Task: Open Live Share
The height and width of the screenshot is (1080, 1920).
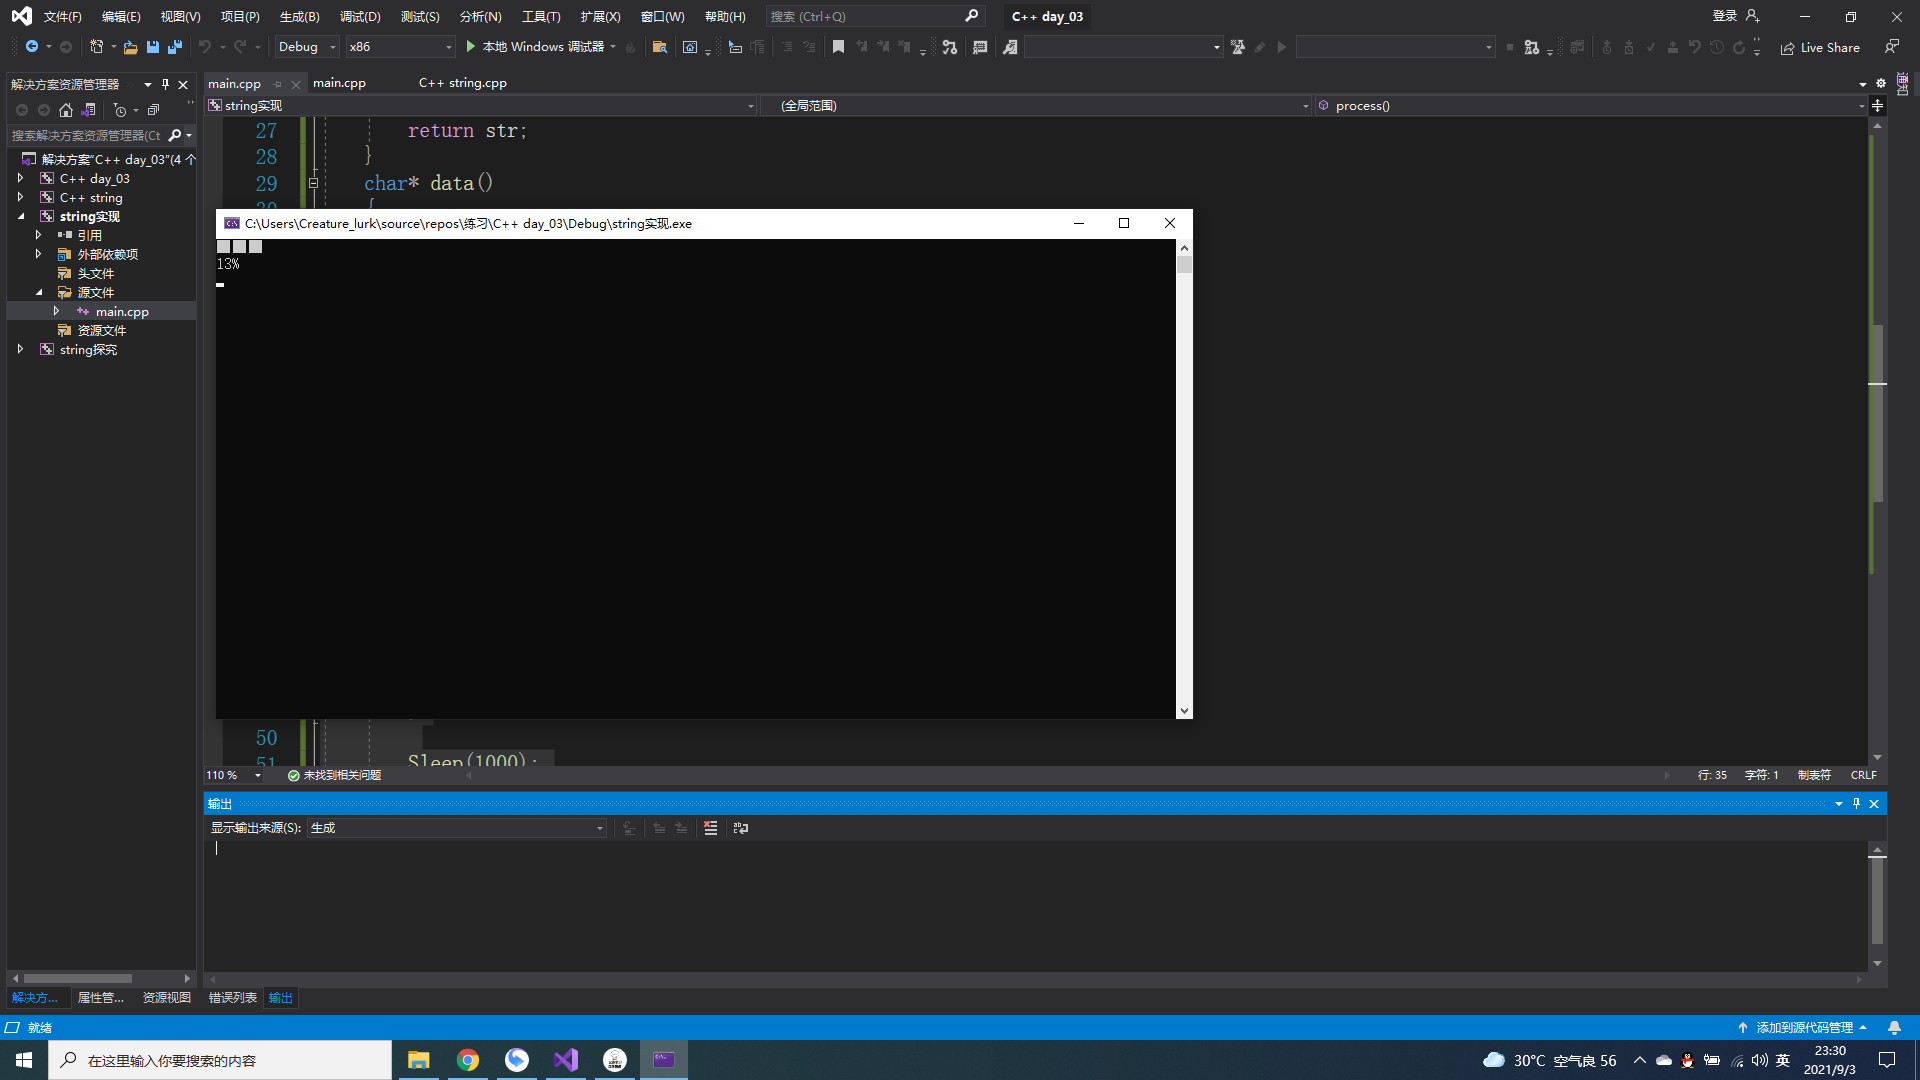Action: coord(1820,47)
